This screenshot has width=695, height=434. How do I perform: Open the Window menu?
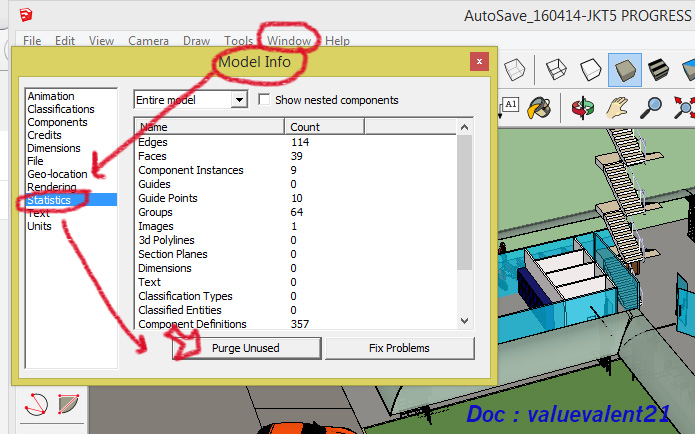click(289, 41)
